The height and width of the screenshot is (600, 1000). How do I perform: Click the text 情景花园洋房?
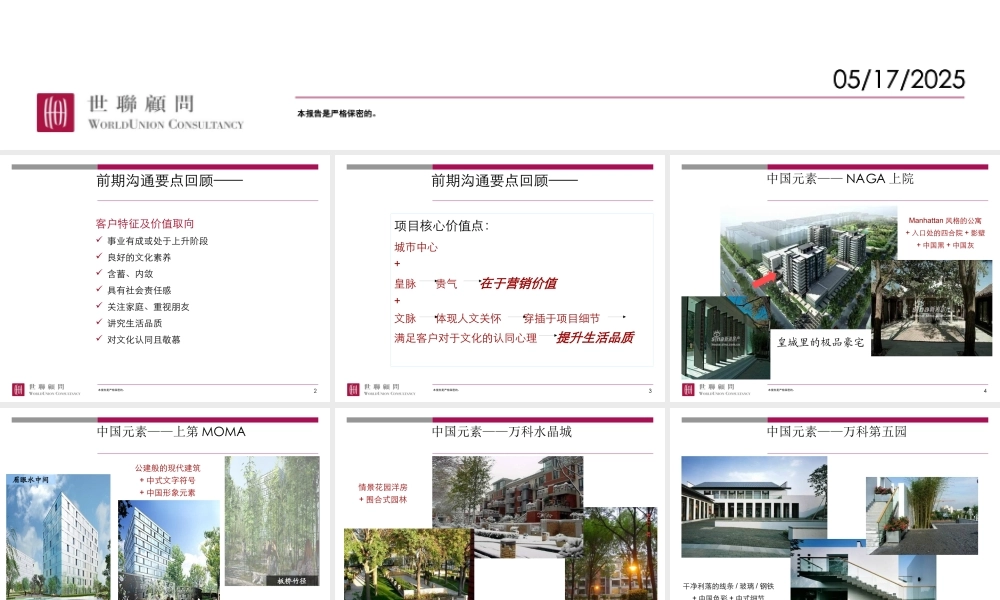coord(383,487)
